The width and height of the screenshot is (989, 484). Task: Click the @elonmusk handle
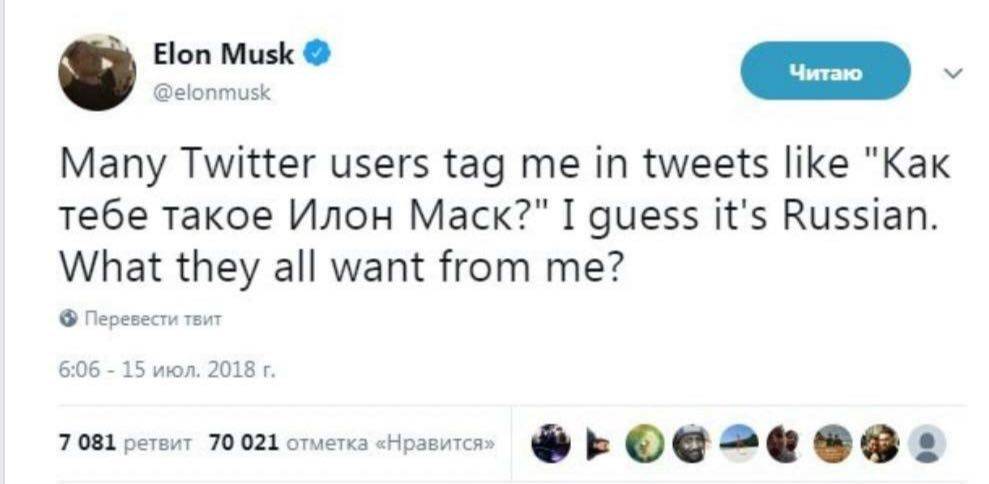[x=211, y=93]
